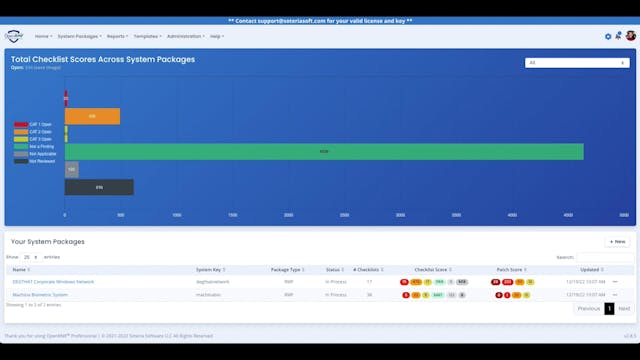
Task: Sort table by Checklist Score column
Action: [433, 270]
